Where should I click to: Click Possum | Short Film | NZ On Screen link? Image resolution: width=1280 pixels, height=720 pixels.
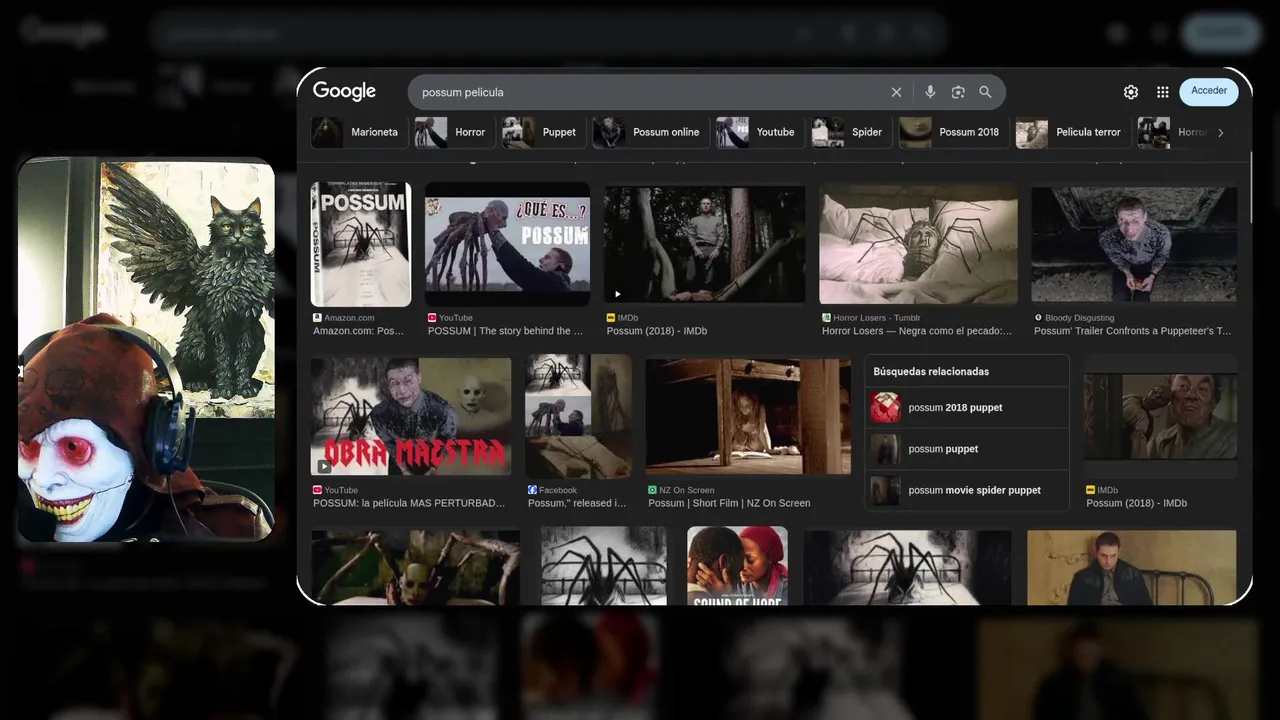click(729, 503)
